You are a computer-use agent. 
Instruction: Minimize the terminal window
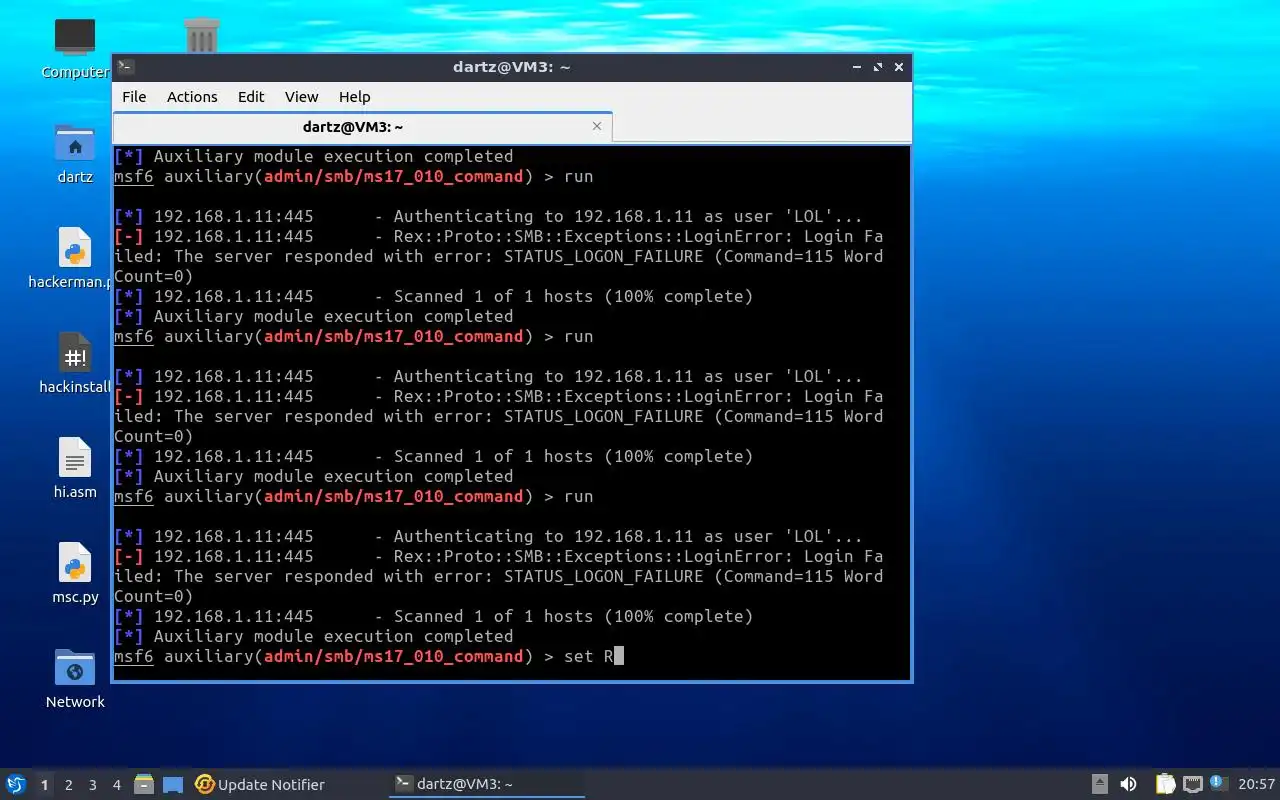point(857,67)
